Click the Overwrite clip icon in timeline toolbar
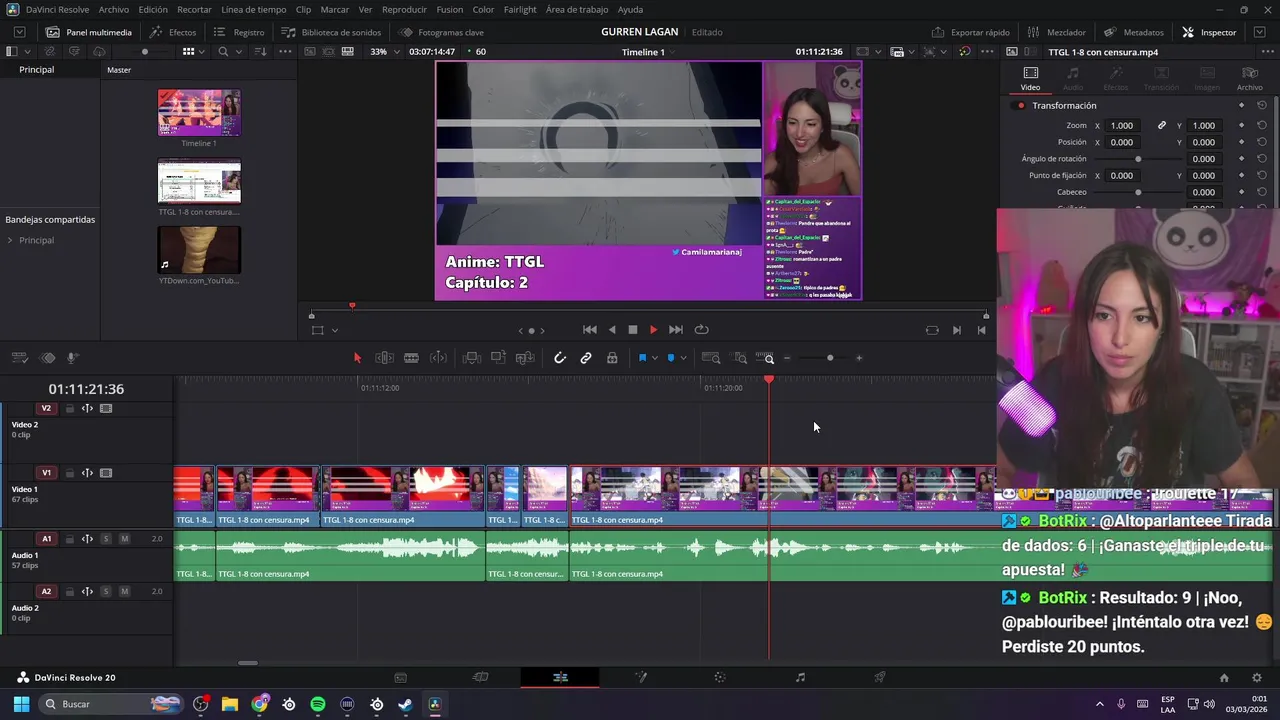 click(498, 358)
